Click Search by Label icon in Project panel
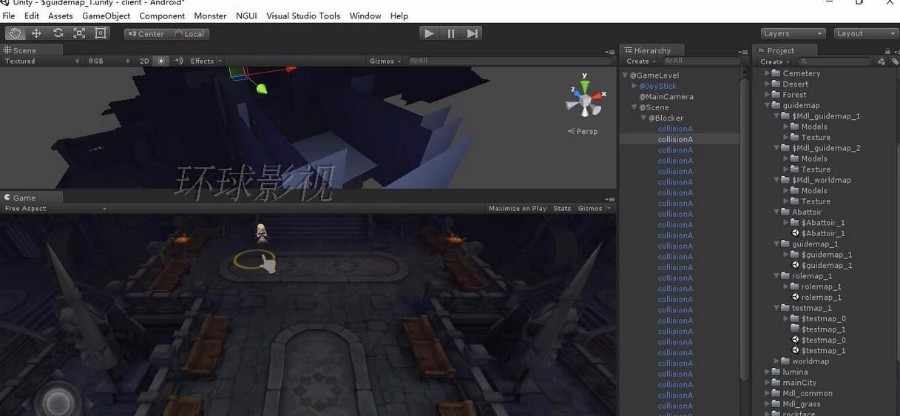 coord(894,61)
